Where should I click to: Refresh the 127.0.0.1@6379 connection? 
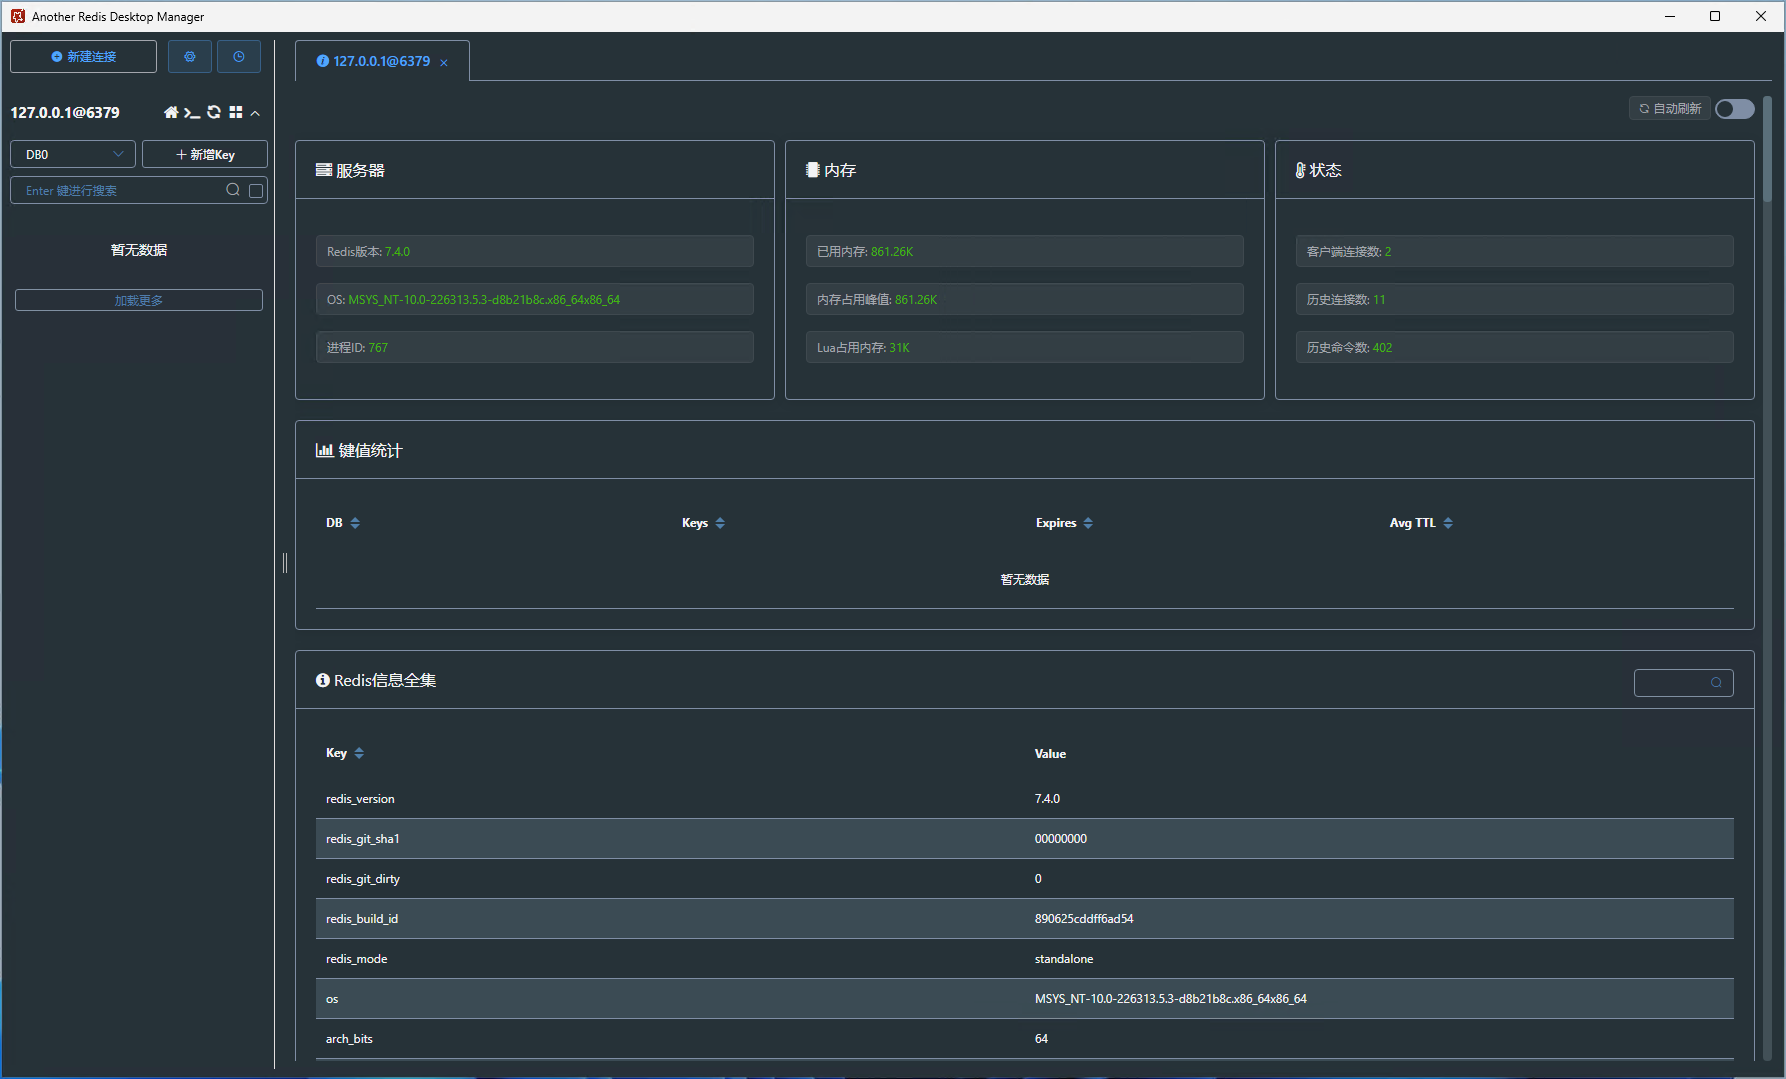tap(214, 113)
